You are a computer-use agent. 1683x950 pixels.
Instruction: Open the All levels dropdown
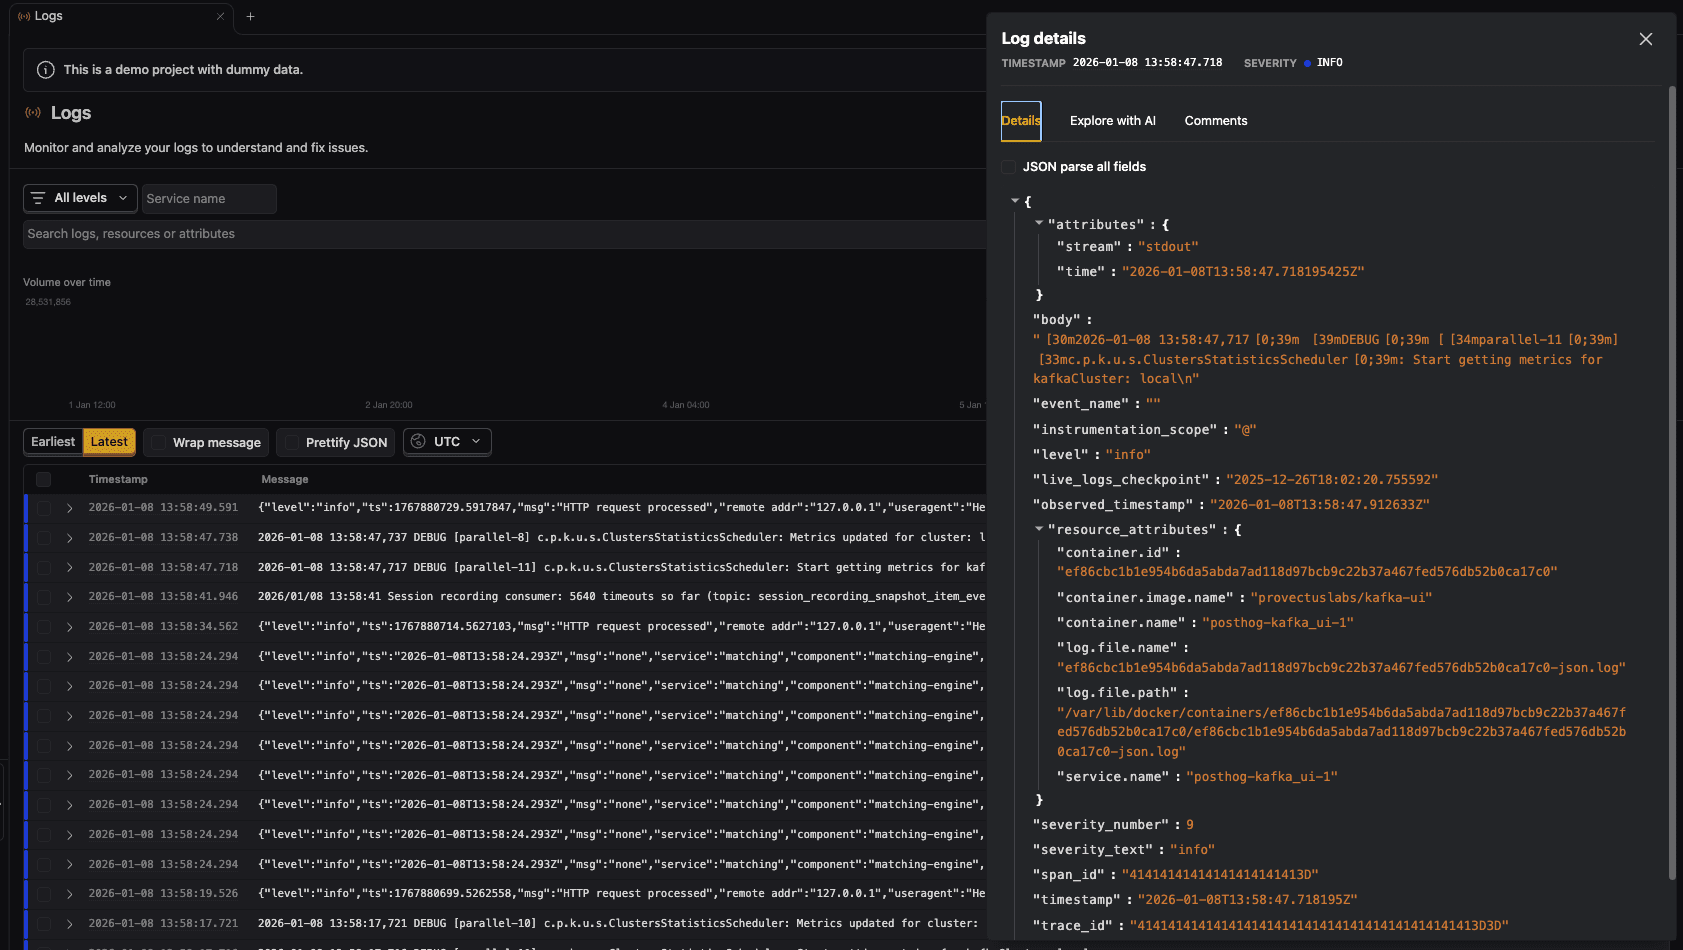(x=80, y=198)
